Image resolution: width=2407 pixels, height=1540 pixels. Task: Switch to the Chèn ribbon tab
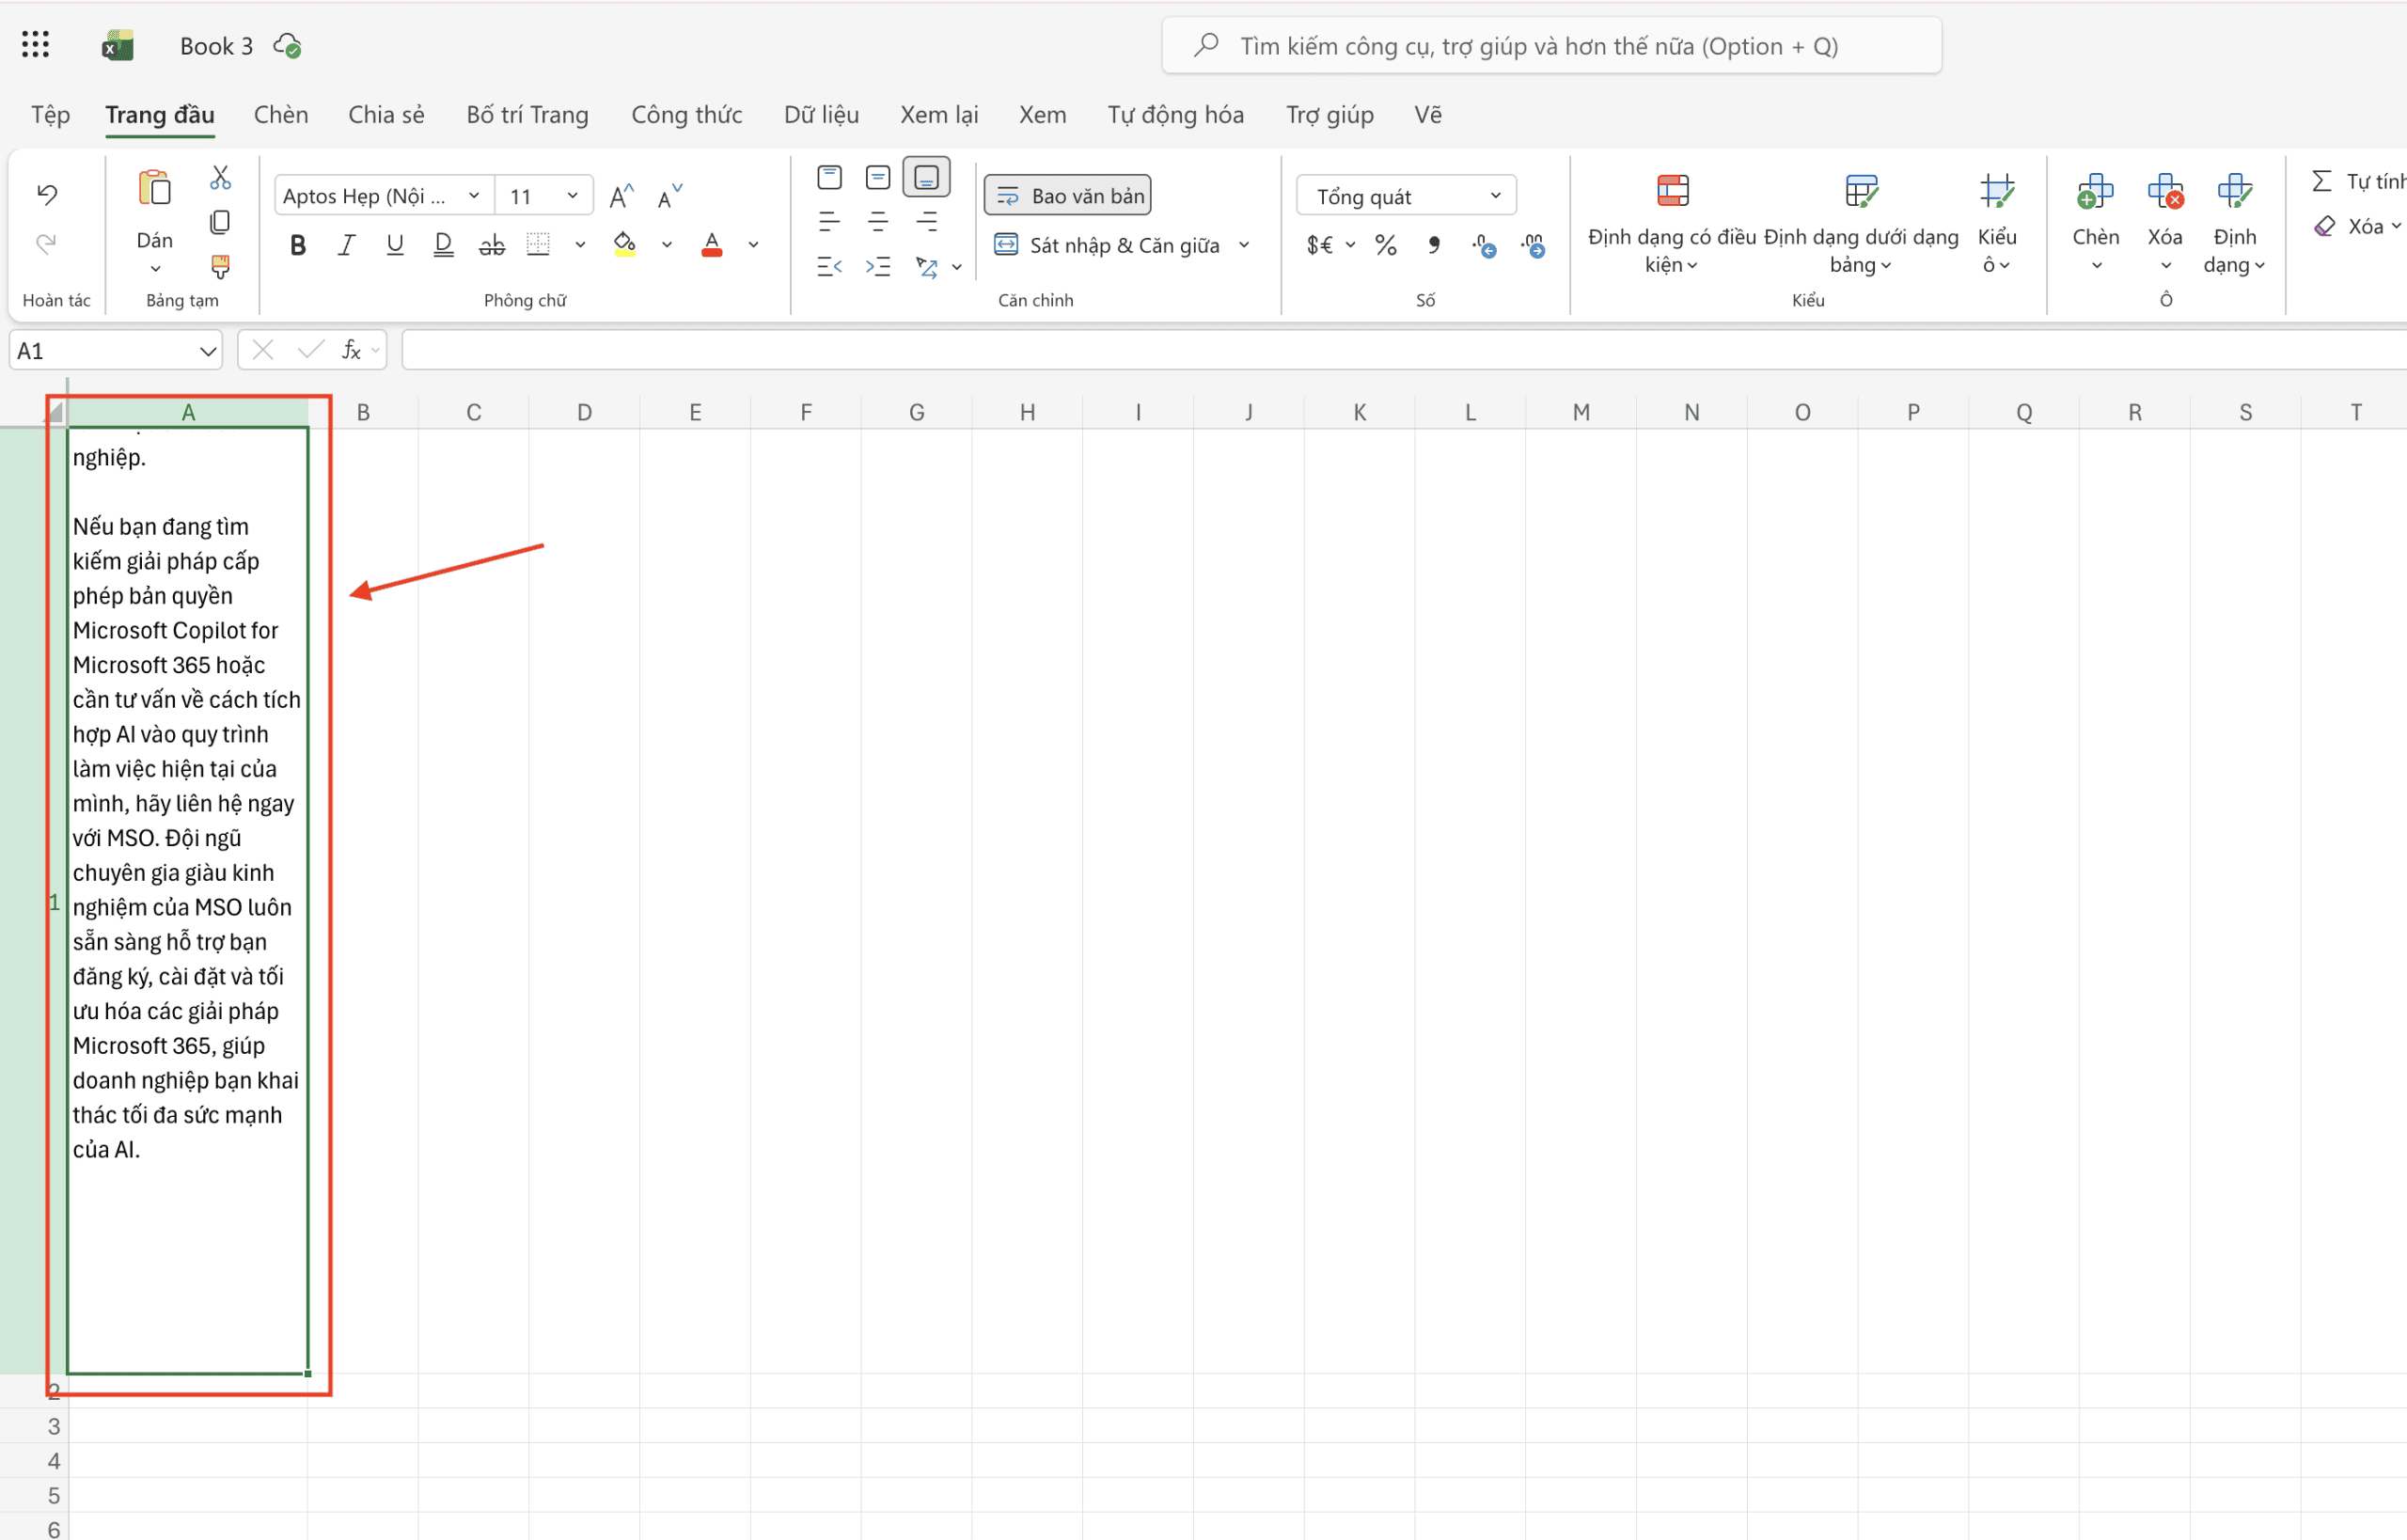point(281,115)
